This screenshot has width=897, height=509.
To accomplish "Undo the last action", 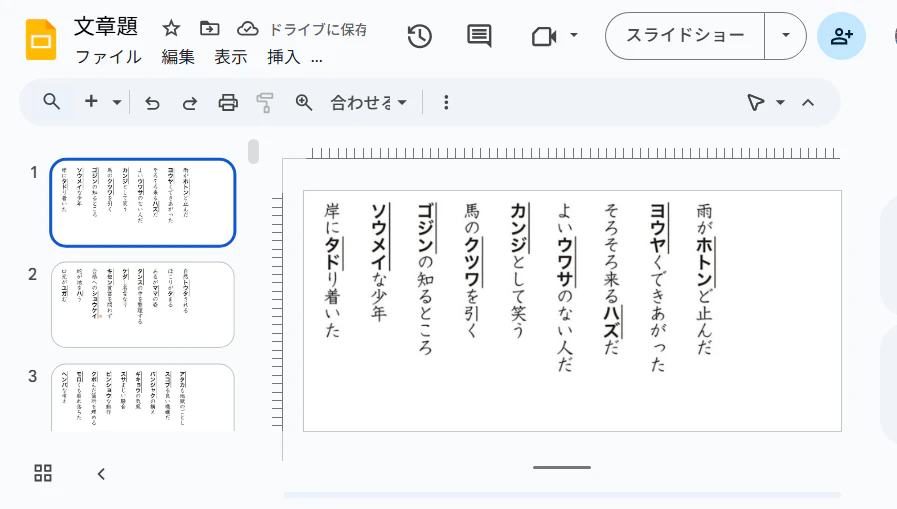I will pyautogui.click(x=152, y=103).
